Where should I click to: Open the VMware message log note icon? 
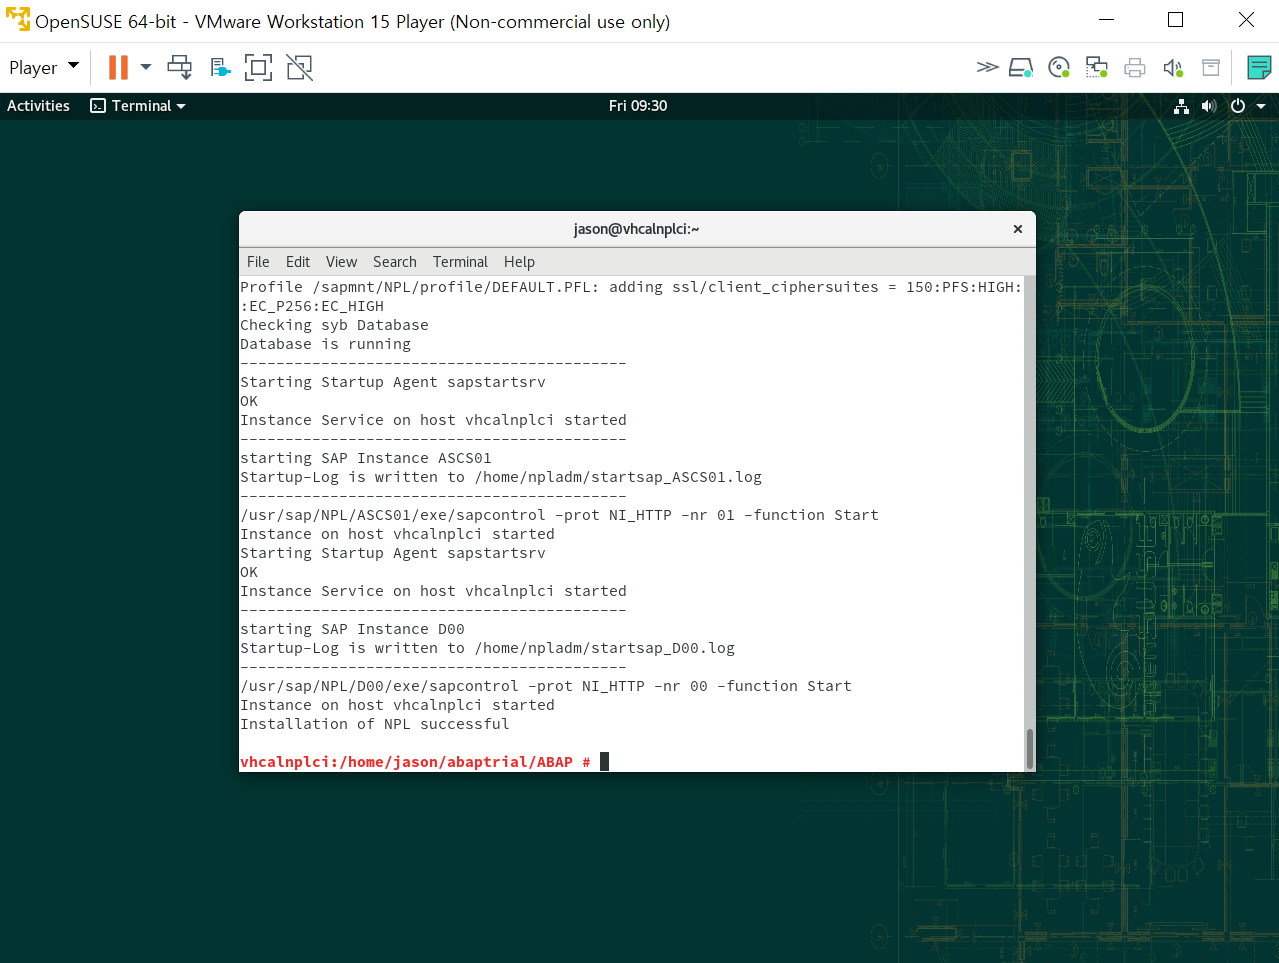click(1259, 67)
